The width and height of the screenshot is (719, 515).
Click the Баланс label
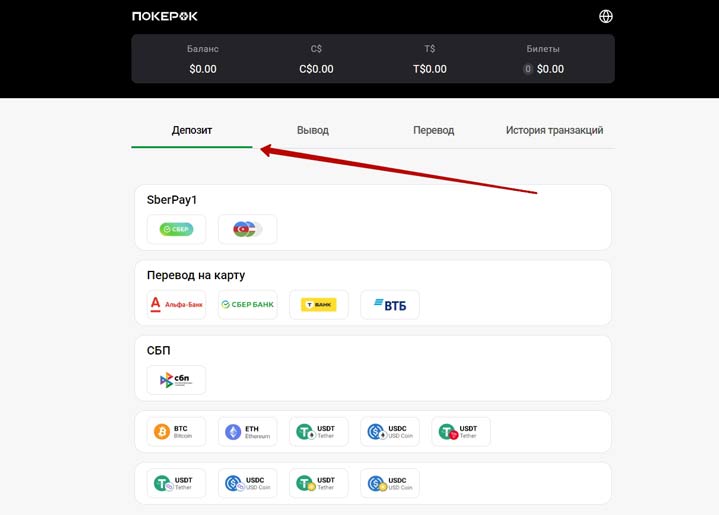click(203, 49)
